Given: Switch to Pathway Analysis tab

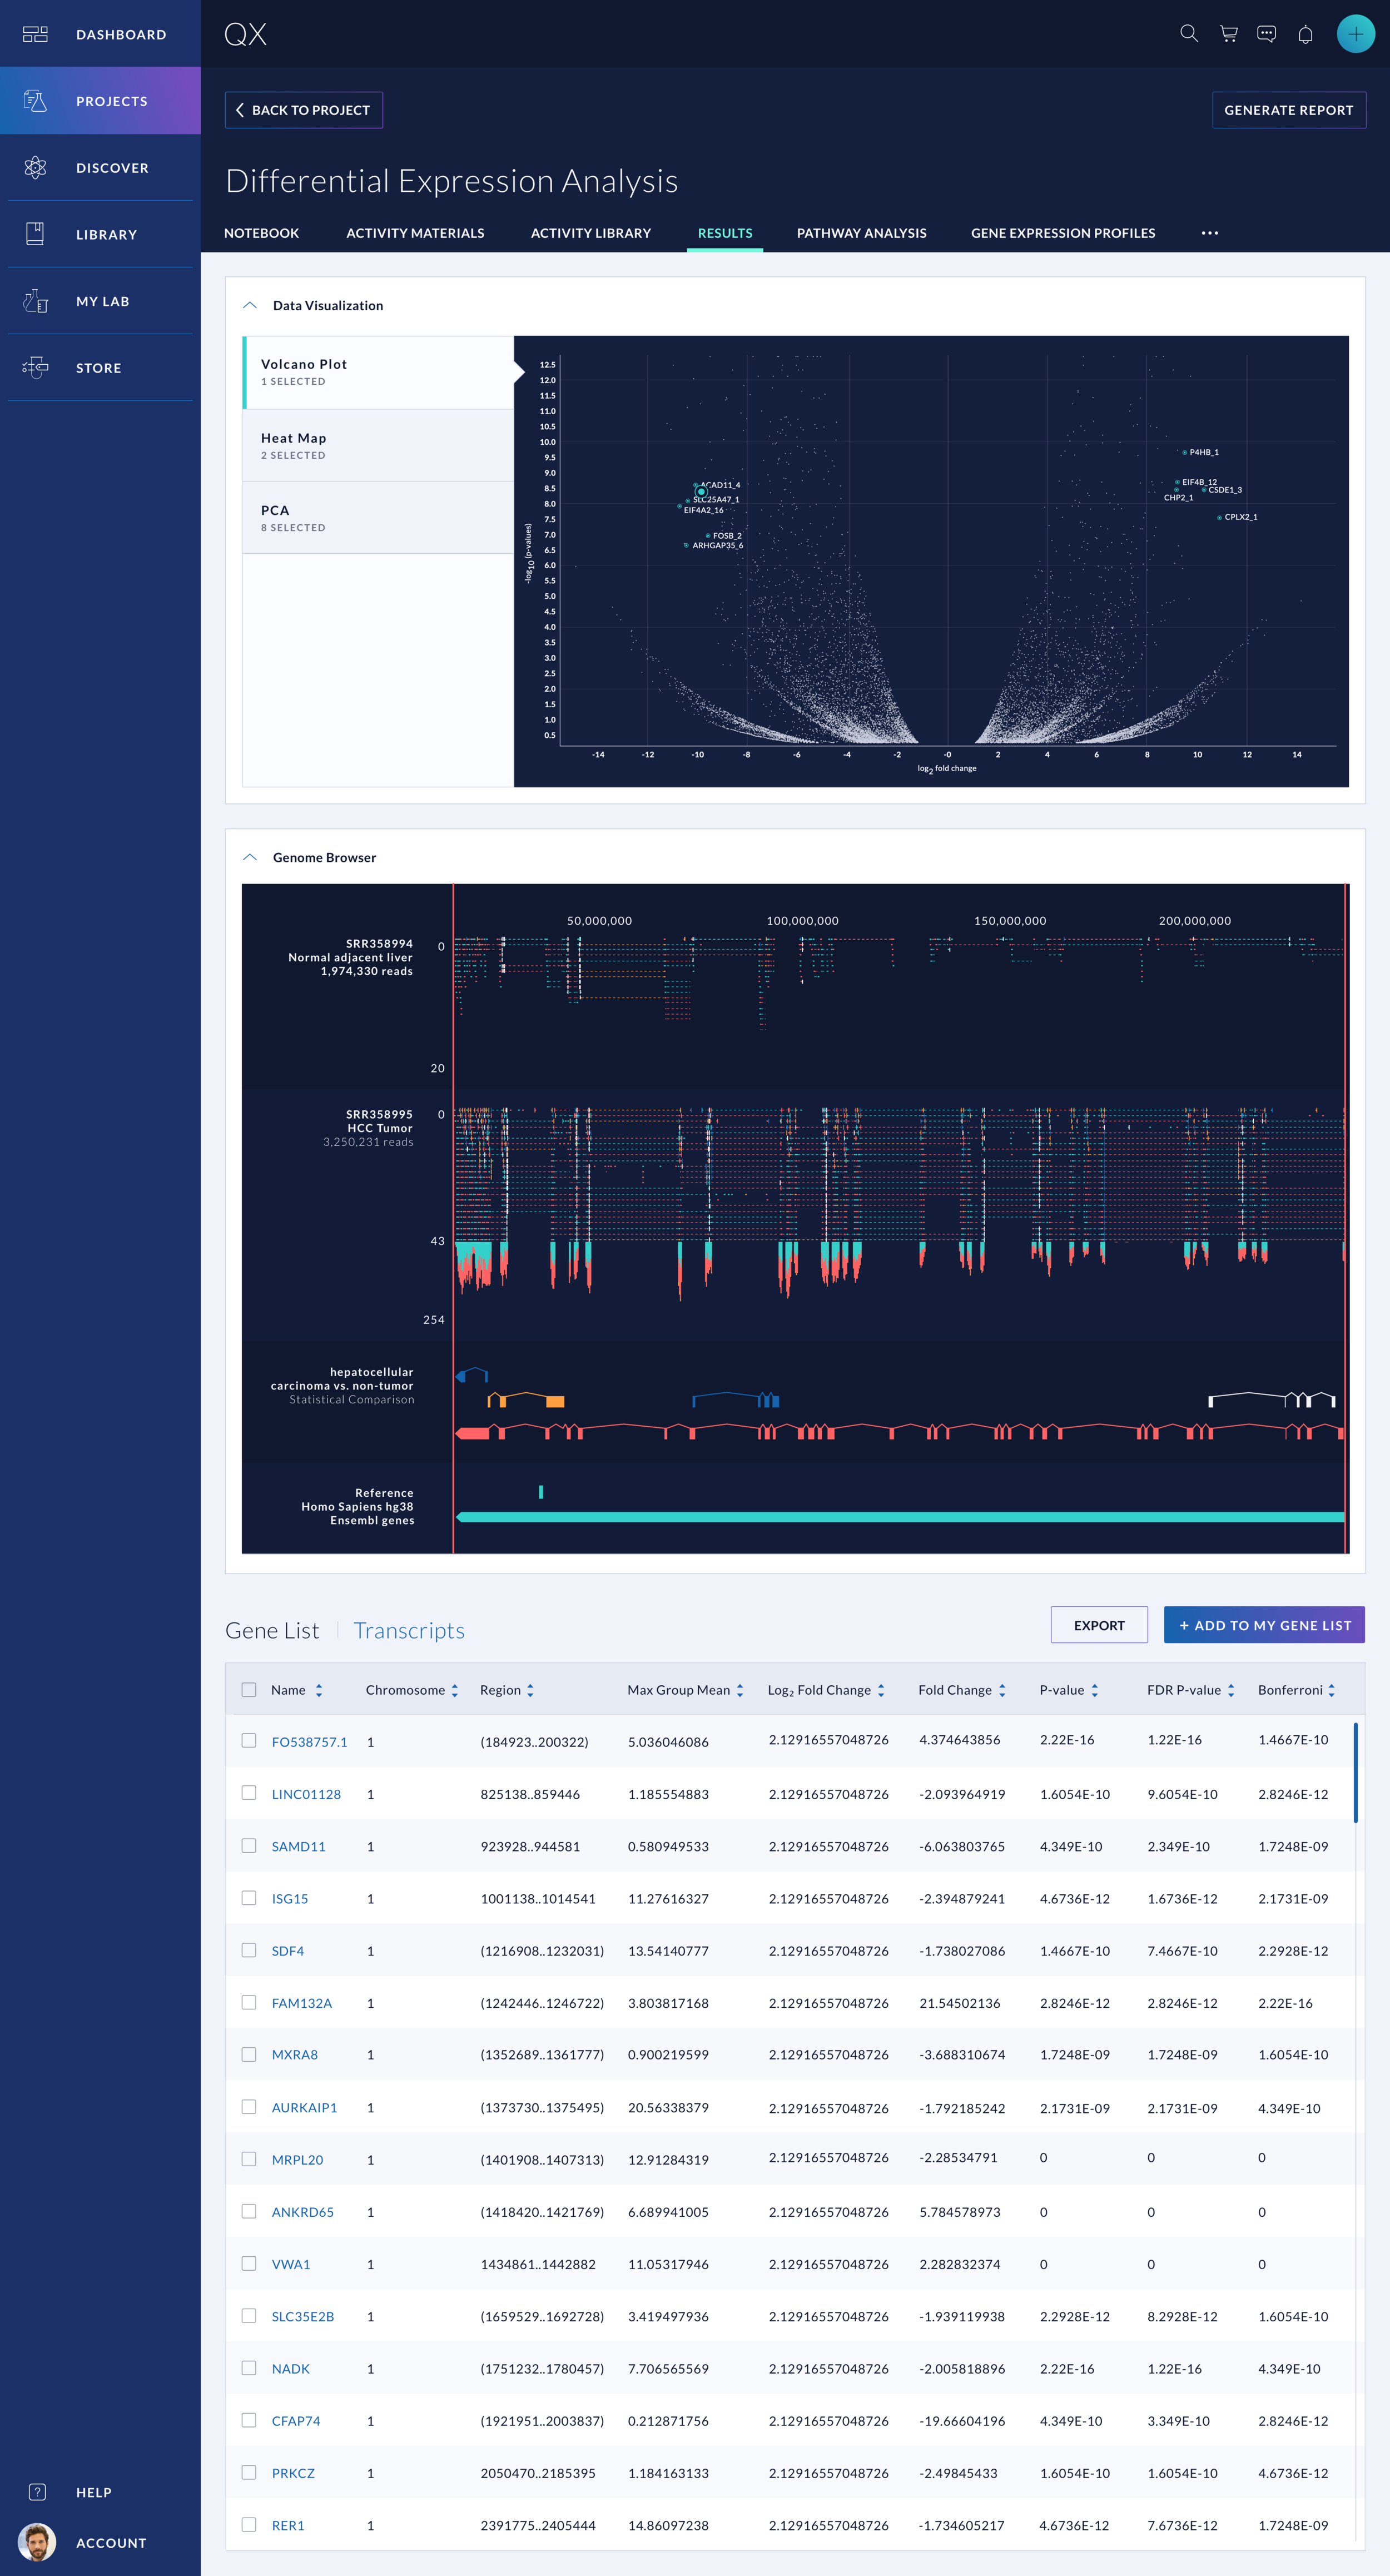Looking at the screenshot, I should tap(861, 233).
